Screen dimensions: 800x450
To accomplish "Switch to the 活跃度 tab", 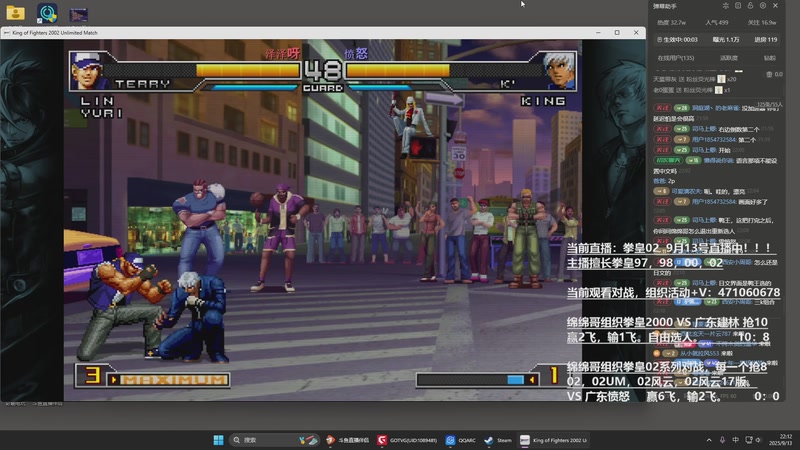I will [x=729, y=58].
